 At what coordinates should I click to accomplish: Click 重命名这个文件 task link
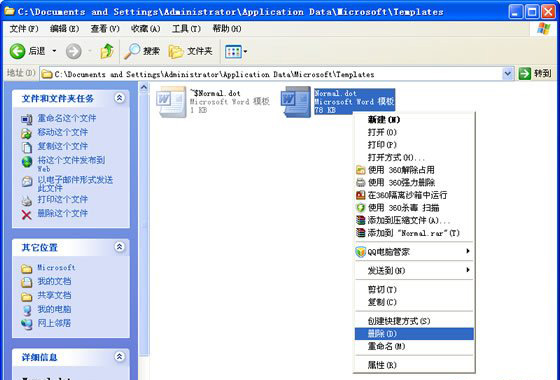[67, 118]
